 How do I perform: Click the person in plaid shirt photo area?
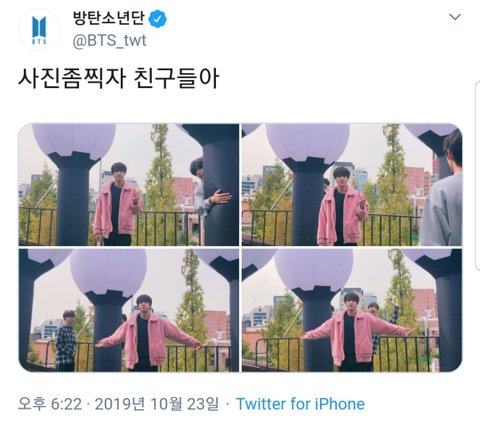click(66, 341)
